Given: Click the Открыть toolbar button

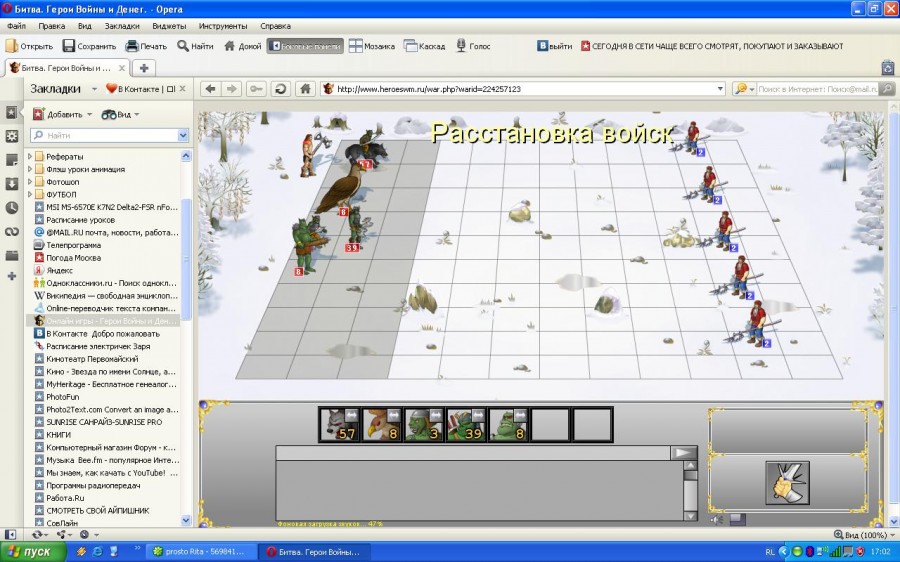Looking at the screenshot, I should tap(29, 46).
